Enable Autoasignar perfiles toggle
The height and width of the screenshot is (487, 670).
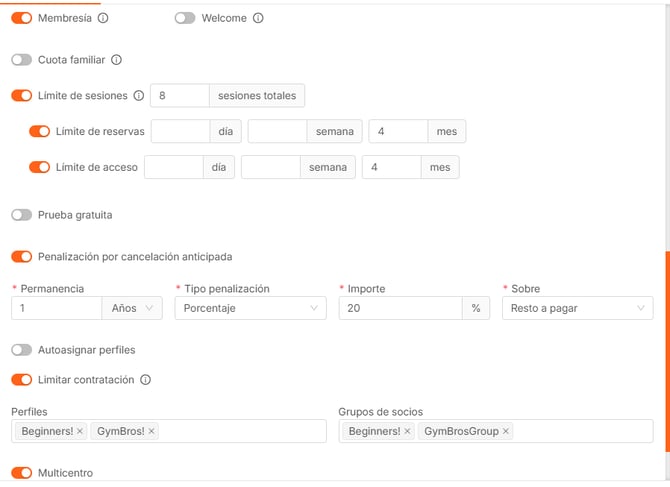[x=21, y=350]
